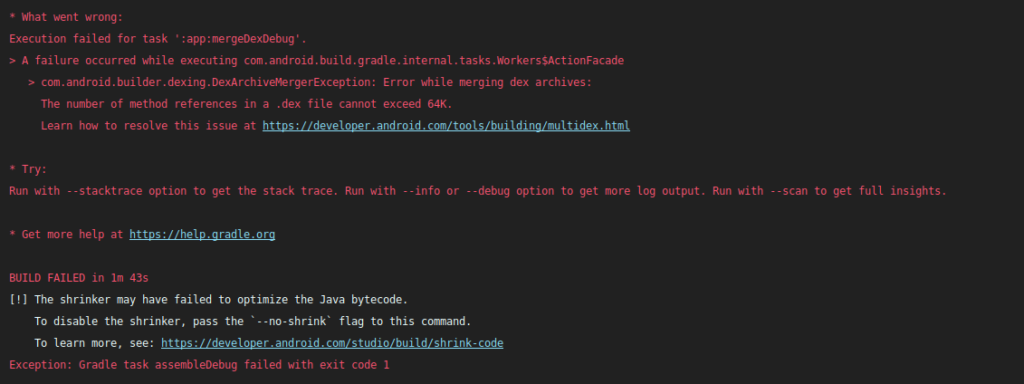Image resolution: width=1024 pixels, height=384 pixels.
Task: Click the '[!]' shrinker warning marker
Action: [x=18, y=300]
